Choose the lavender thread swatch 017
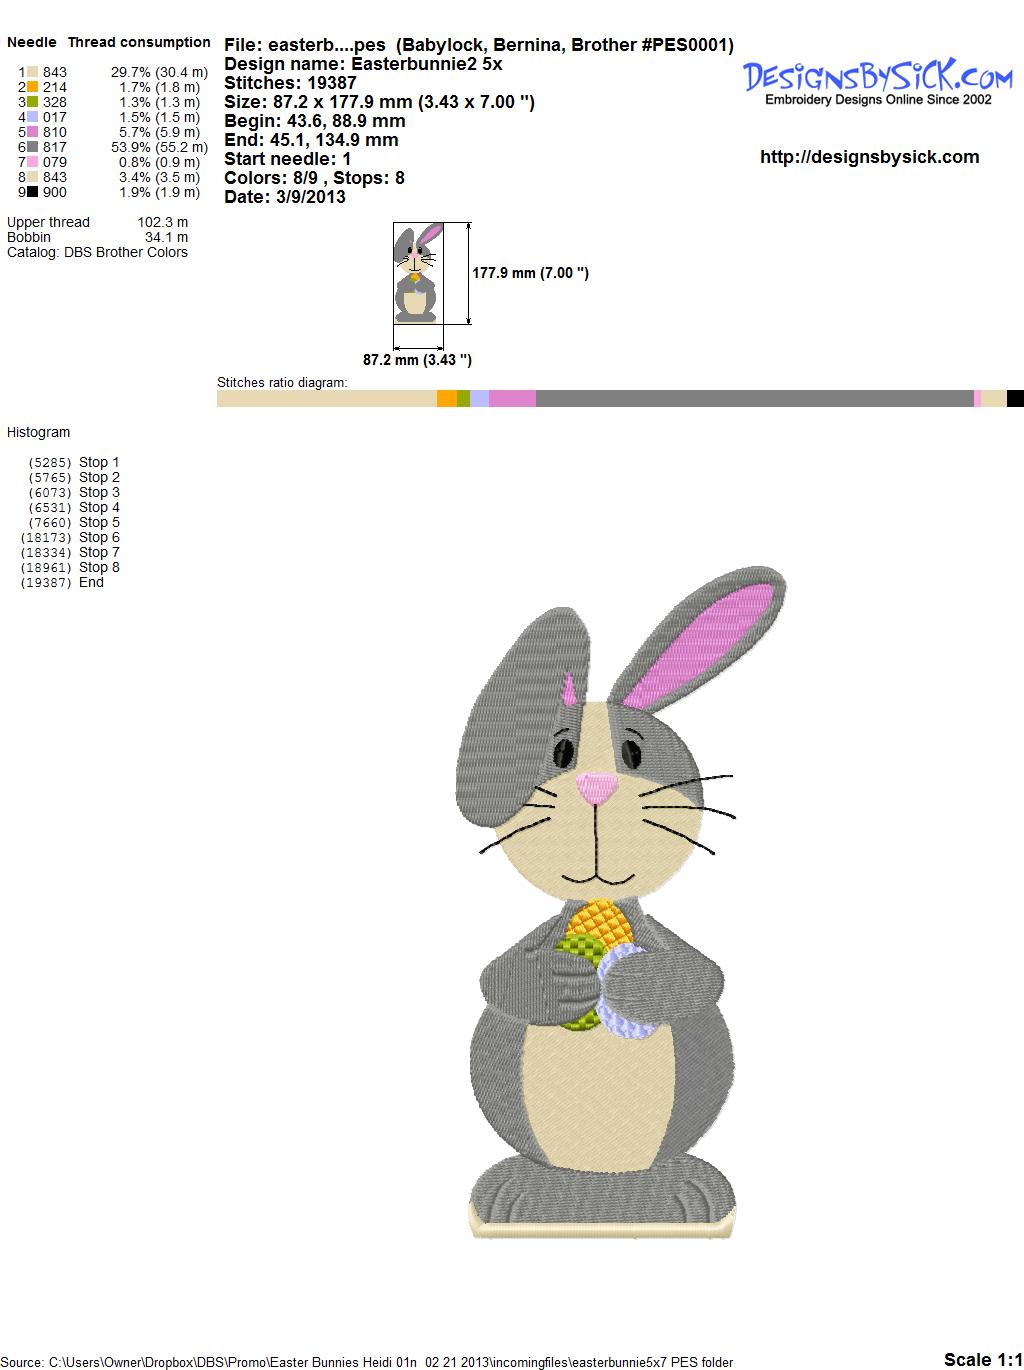 tap(33, 117)
